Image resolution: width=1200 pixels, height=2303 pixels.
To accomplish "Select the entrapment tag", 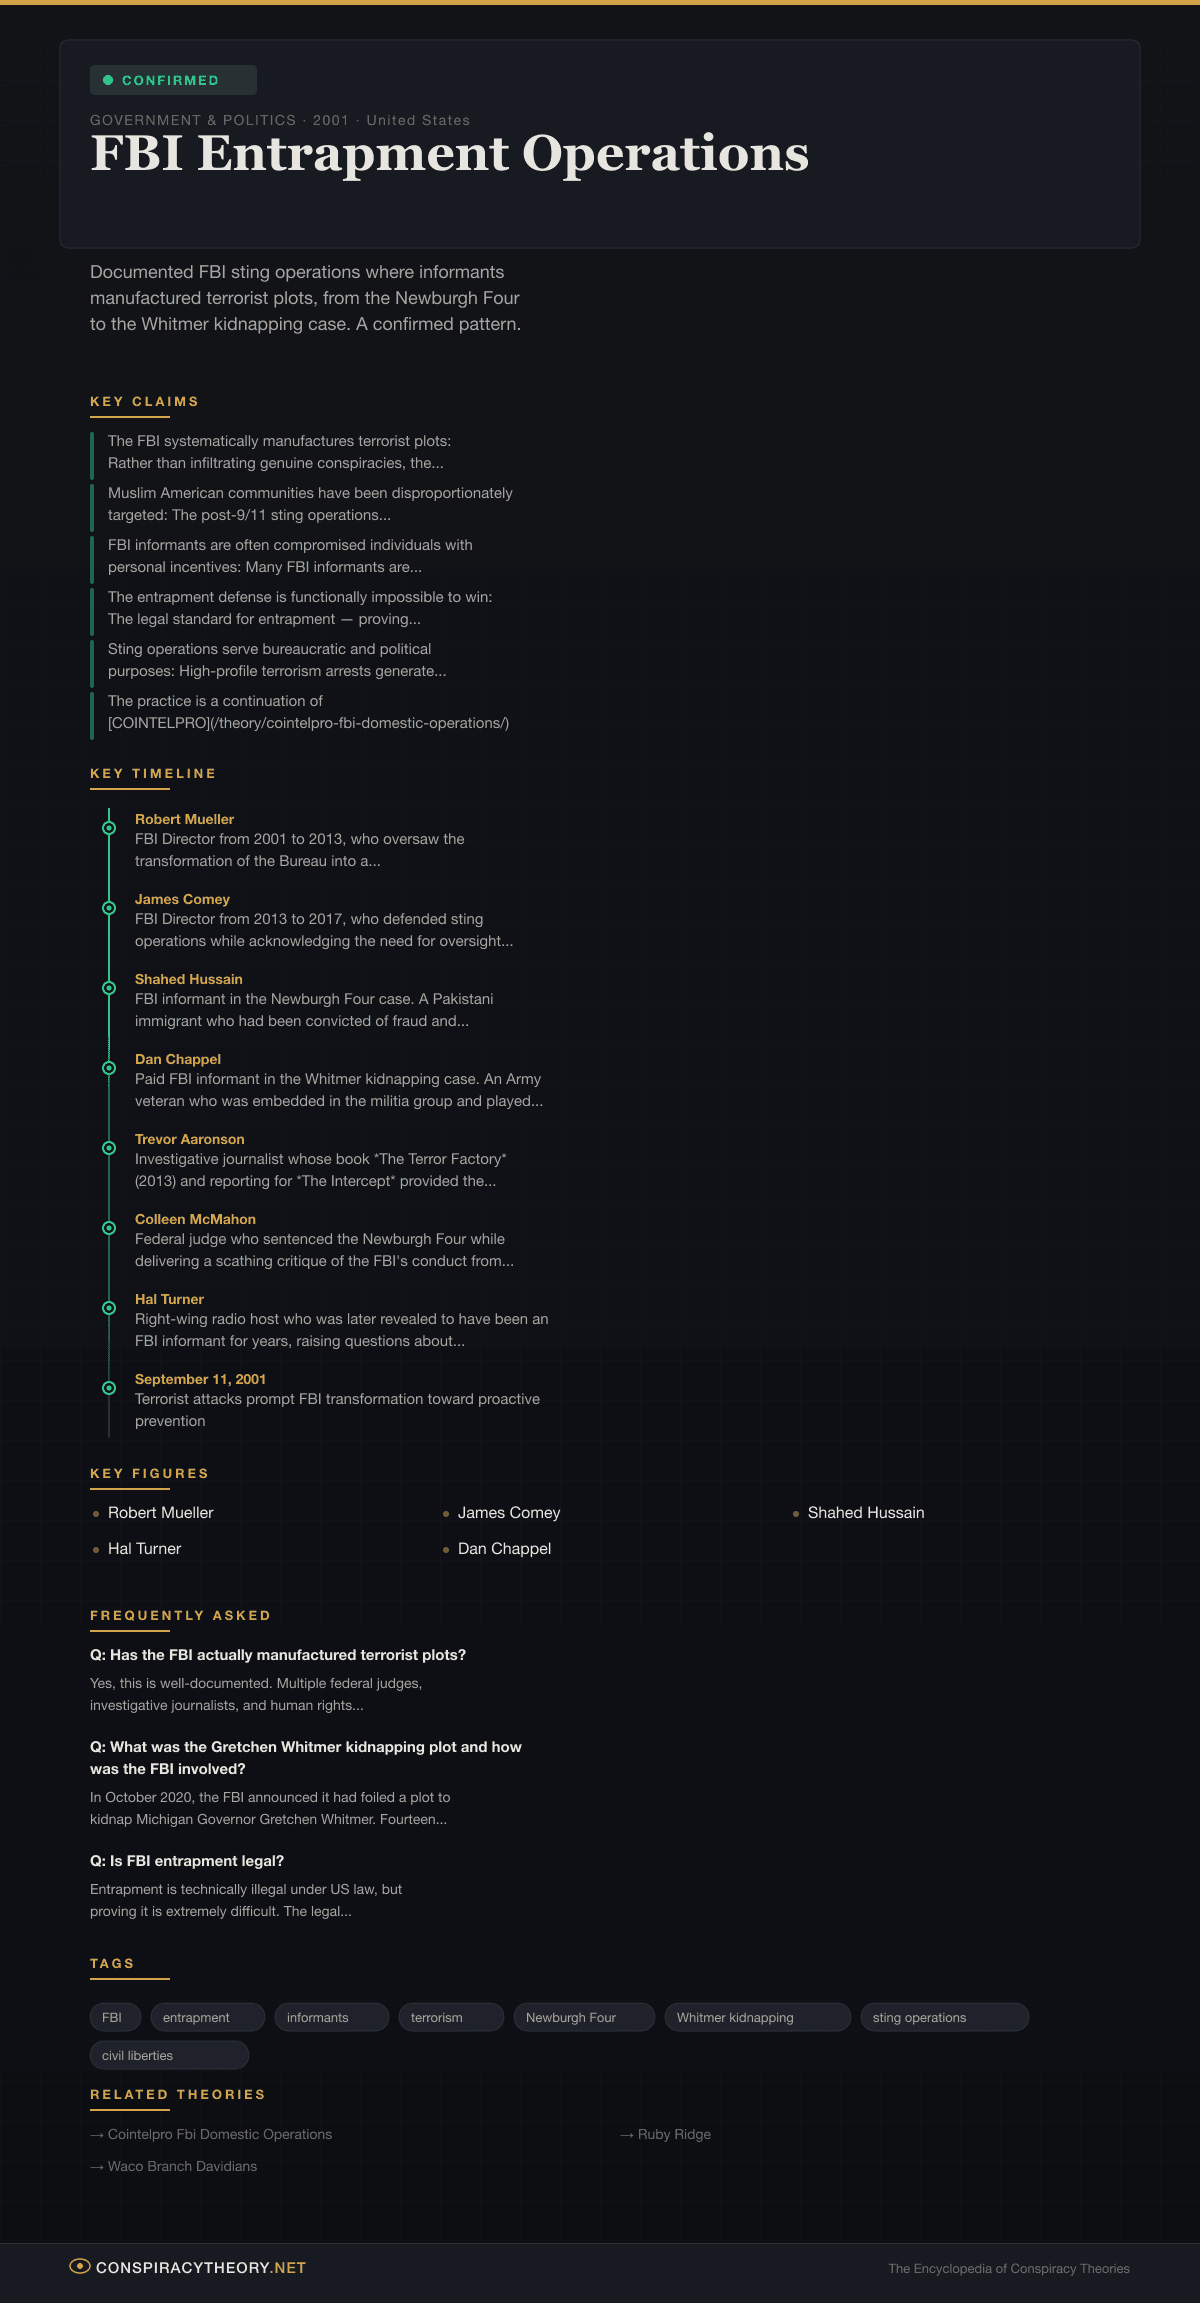I will pos(207,2017).
